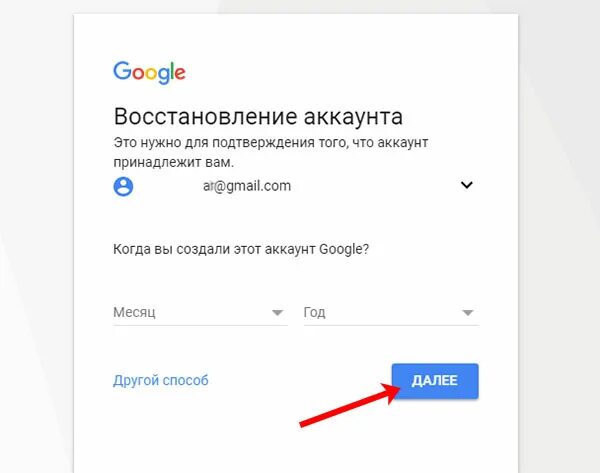Open the Месяц dropdown

click(200, 313)
